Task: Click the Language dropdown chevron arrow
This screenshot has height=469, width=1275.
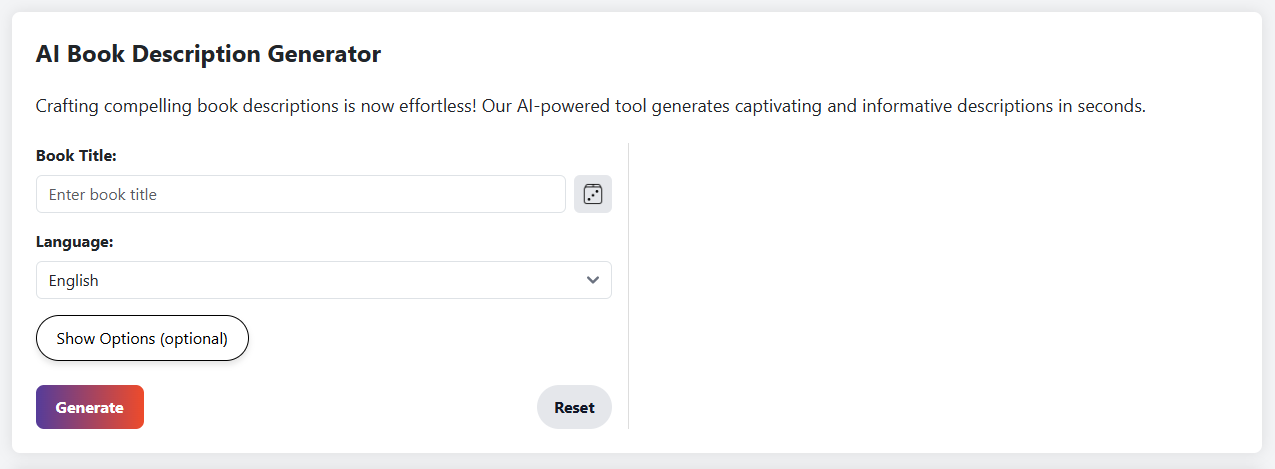Action: pyautogui.click(x=593, y=280)
